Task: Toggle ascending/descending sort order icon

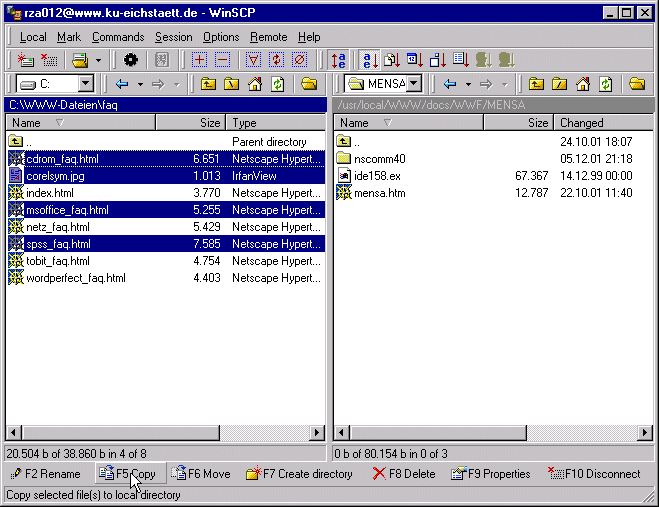Action: coord(338,60)
